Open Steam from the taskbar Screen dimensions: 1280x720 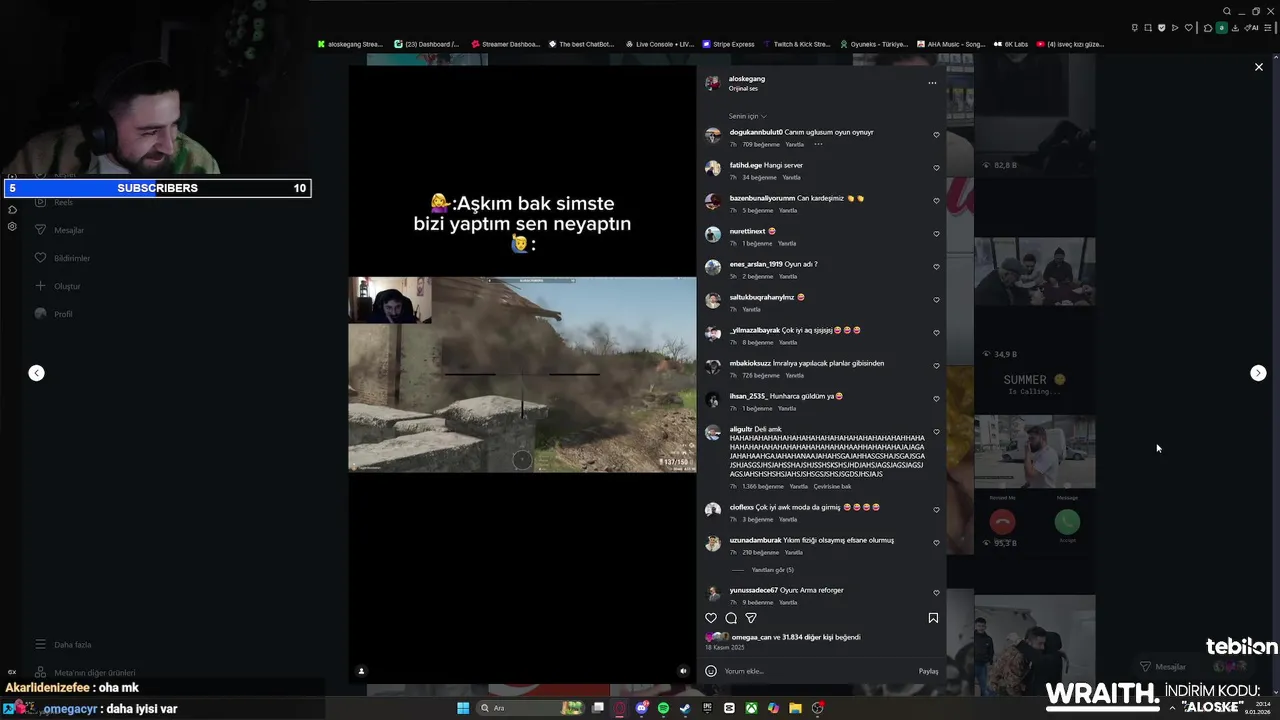(x=685, y=708)
